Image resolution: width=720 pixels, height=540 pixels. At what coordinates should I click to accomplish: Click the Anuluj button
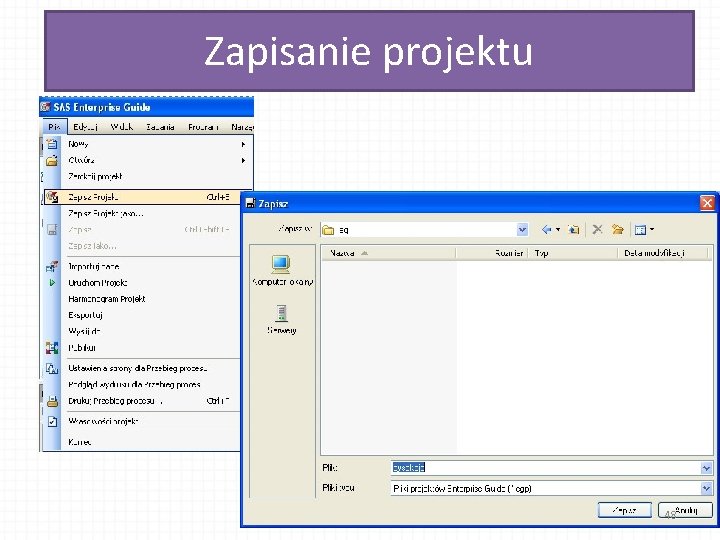pyautogui.click(x=686, y=510)
